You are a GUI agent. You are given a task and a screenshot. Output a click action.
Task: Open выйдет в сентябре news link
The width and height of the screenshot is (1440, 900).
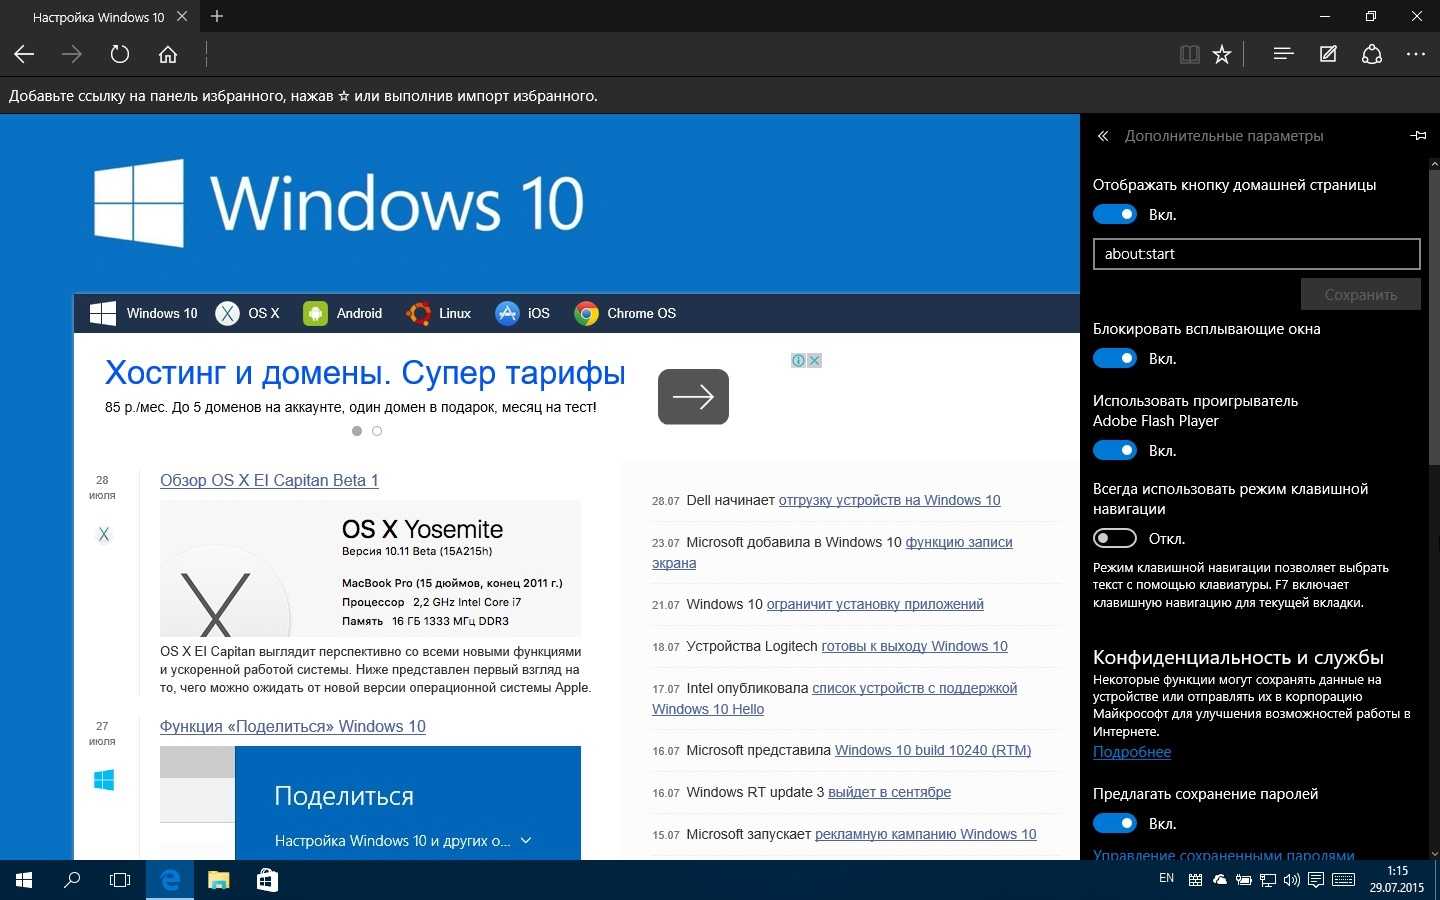coord(889,792)
